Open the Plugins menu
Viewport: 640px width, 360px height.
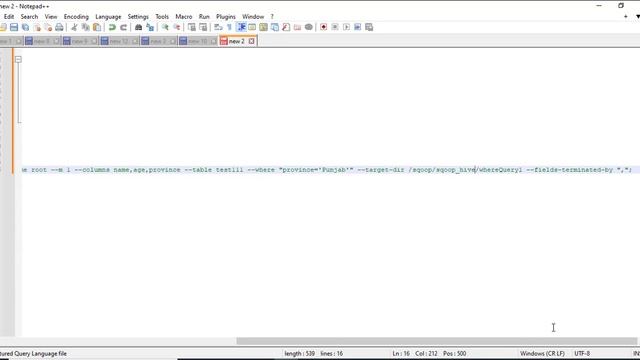[x=226, y=17]
